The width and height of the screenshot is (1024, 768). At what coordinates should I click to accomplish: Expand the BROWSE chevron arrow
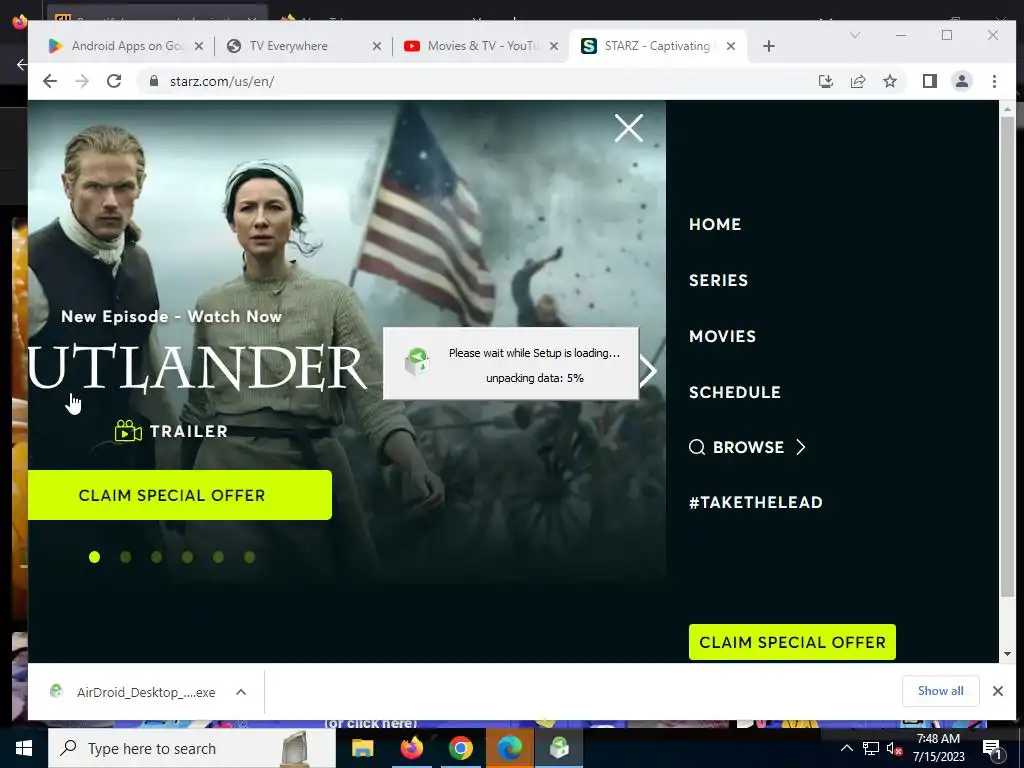(801, 447)
